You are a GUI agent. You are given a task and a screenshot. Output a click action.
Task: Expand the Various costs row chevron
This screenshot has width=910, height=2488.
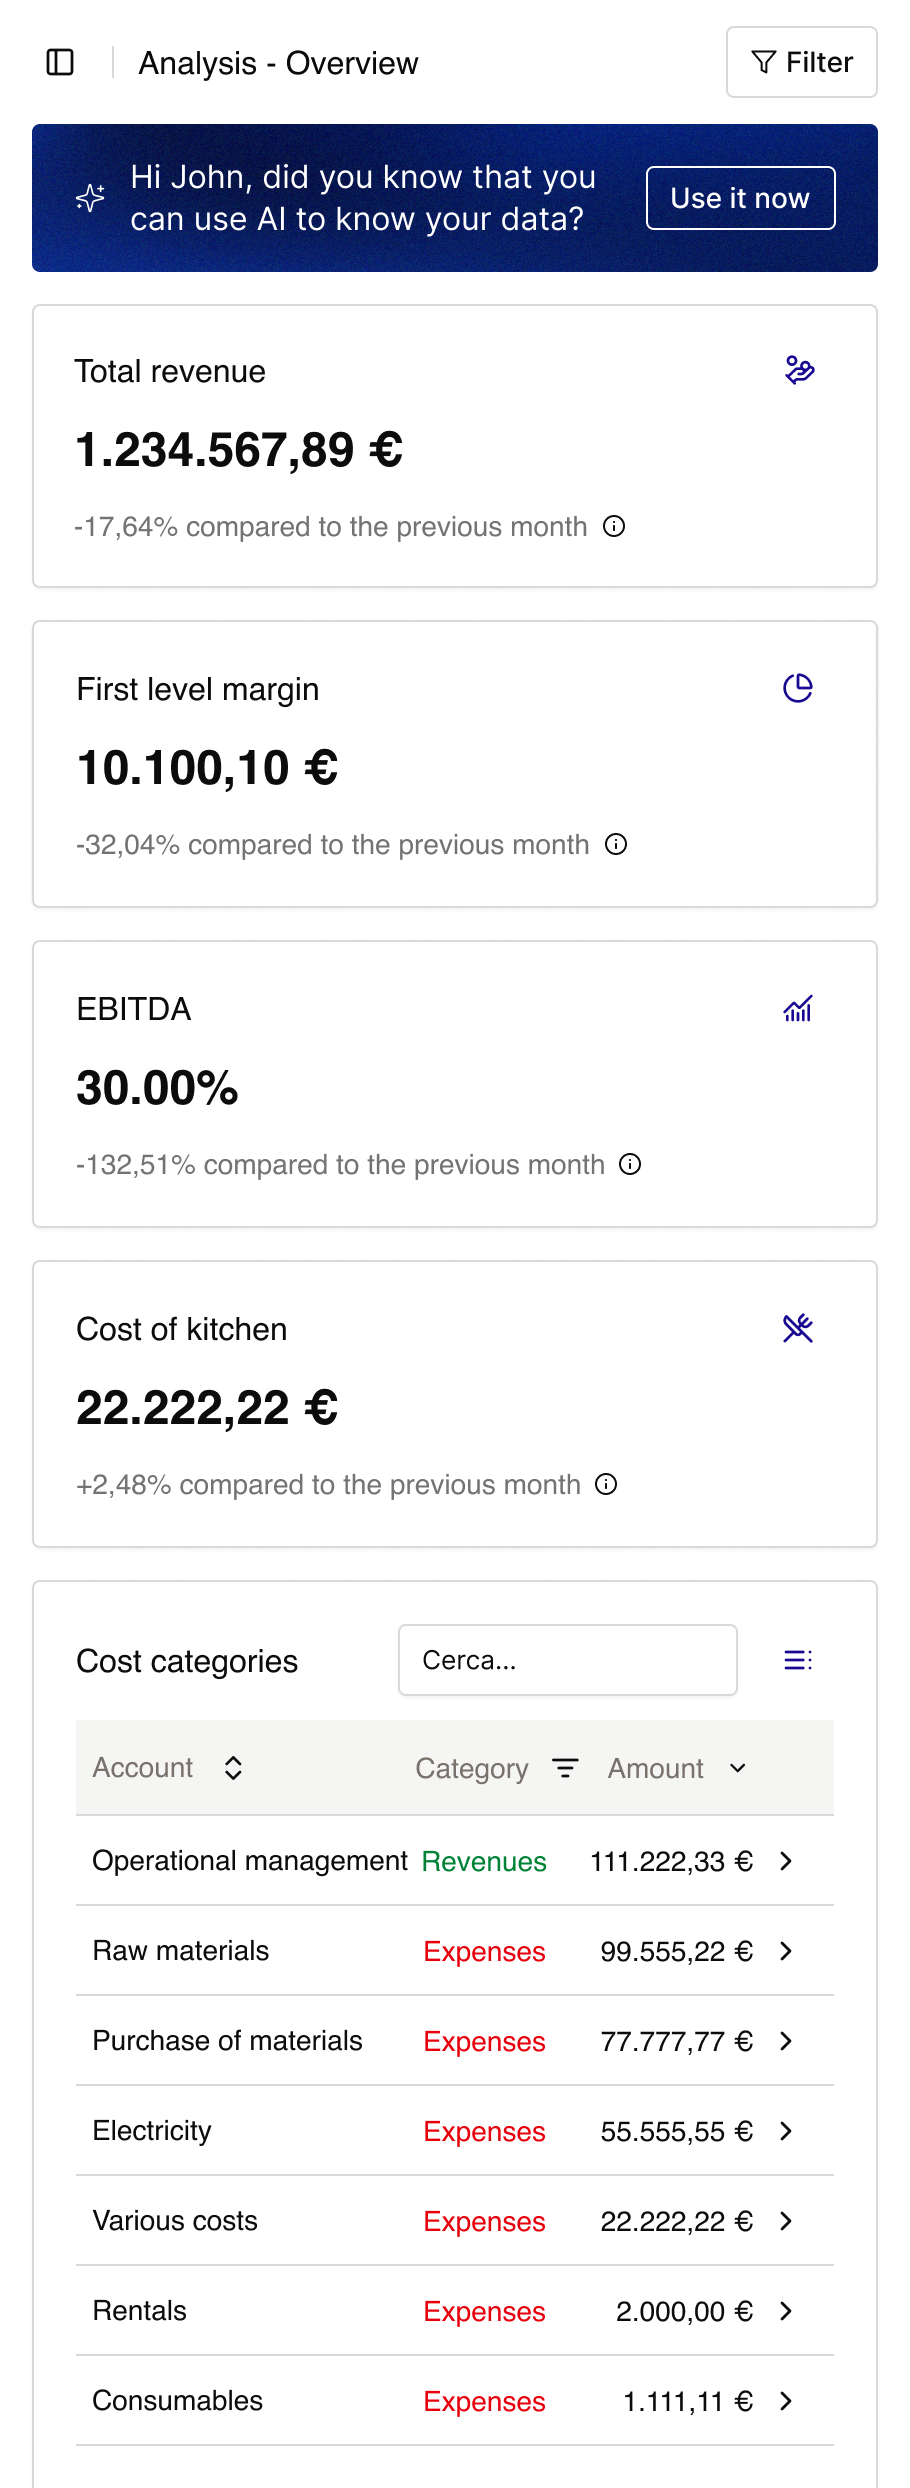tap(786, 2221)
